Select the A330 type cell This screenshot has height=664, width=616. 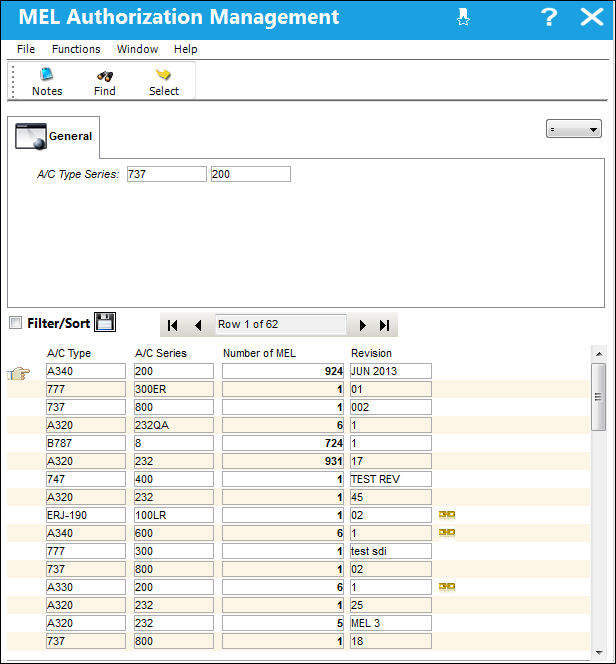click(86, 587)
